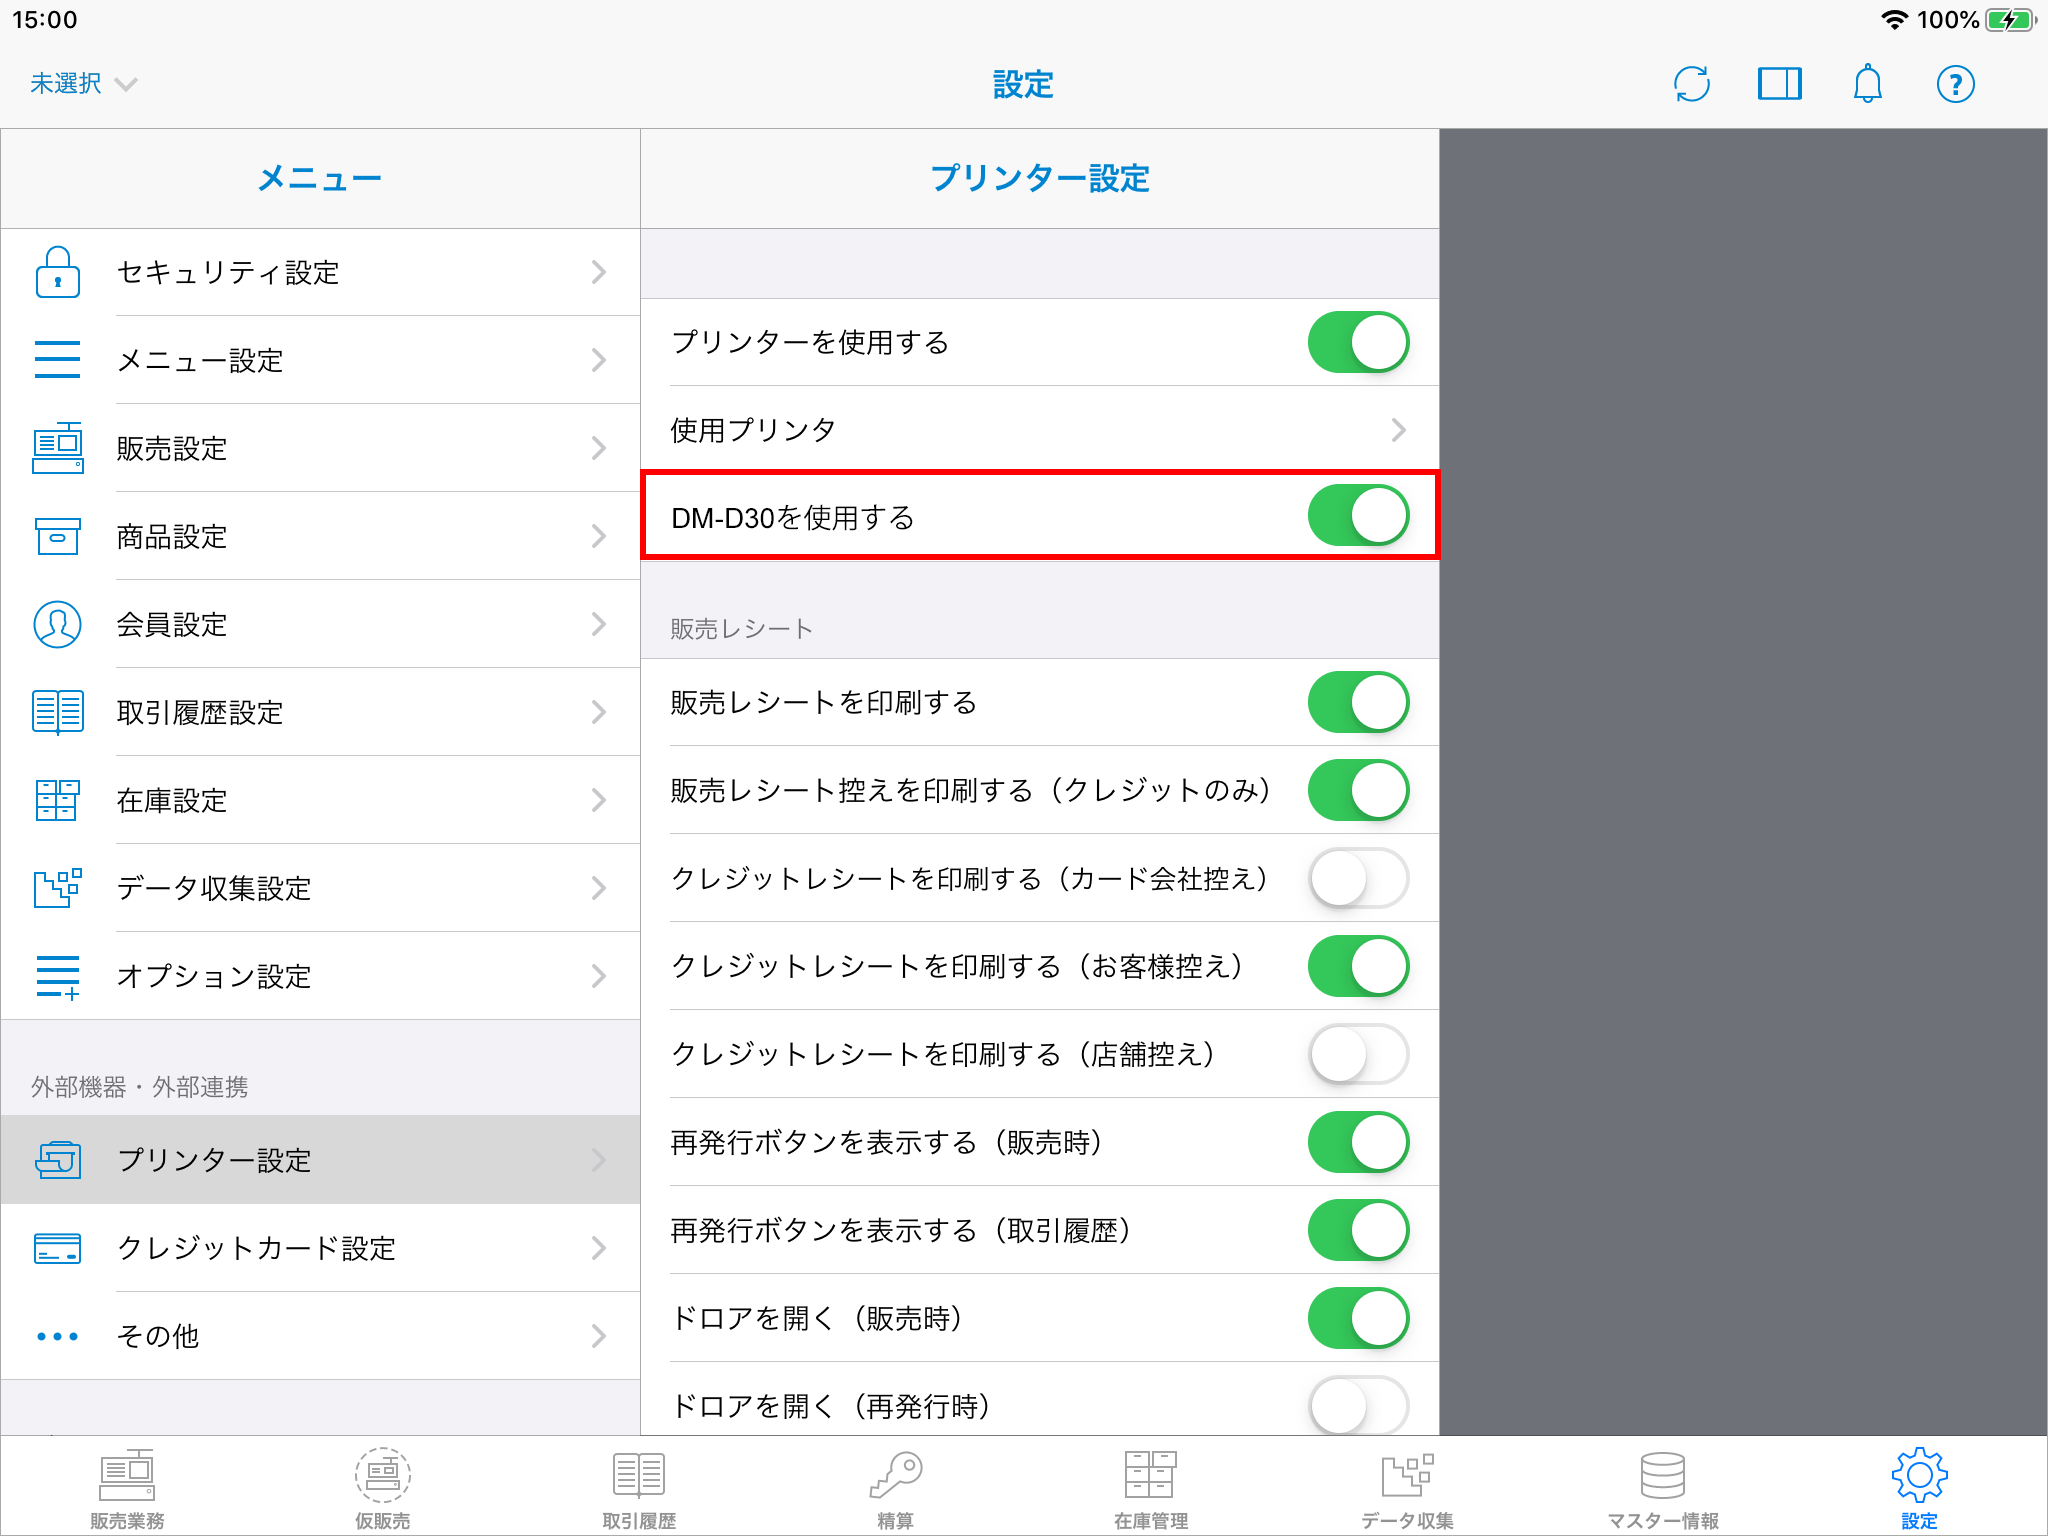Toggle 再発行ボタンを表示する（販売時）switch
Viewport: 2048px width, 1536px height.
click(x=1359, y=1142)
